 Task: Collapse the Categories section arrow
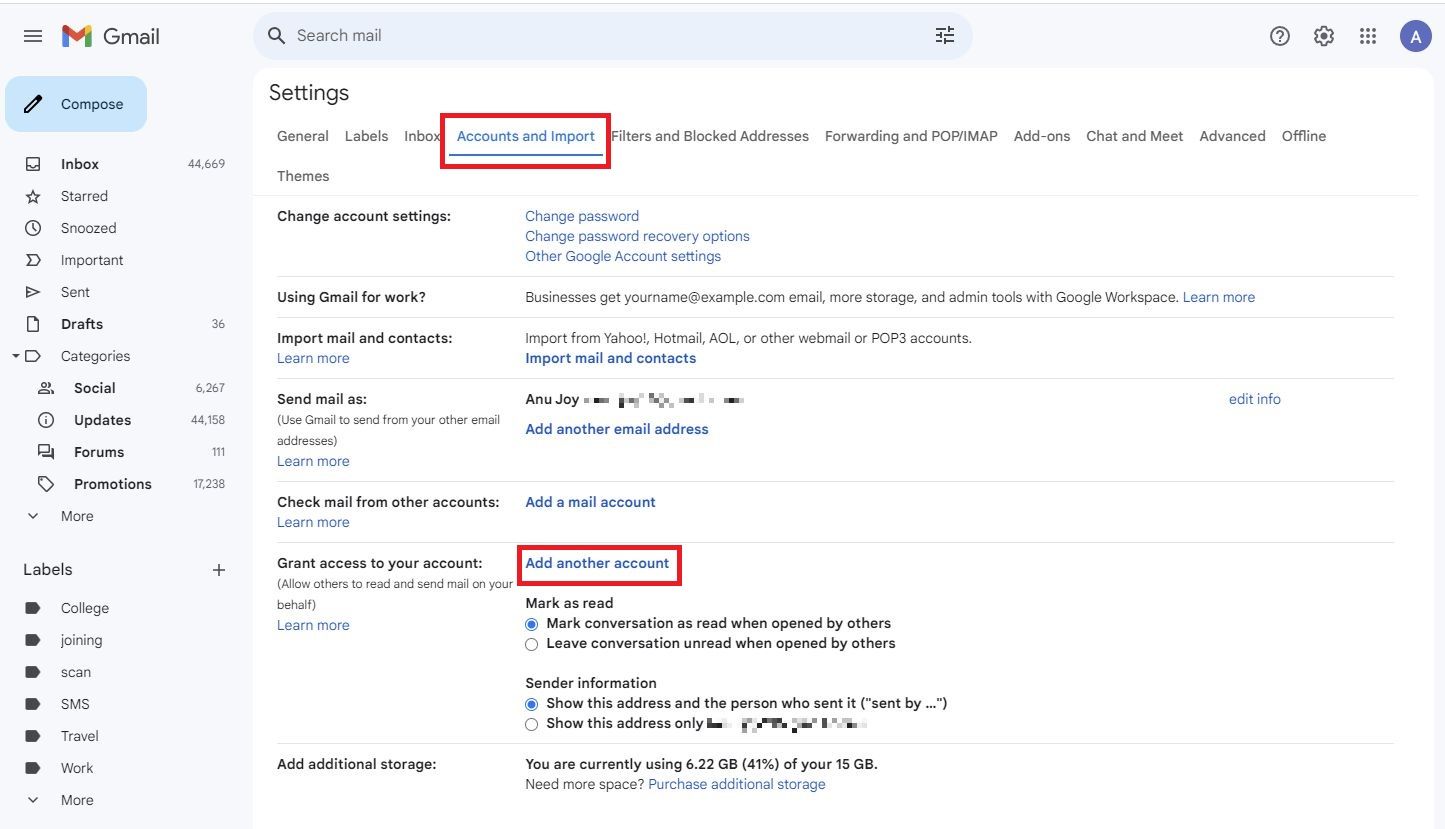[16, 356]
